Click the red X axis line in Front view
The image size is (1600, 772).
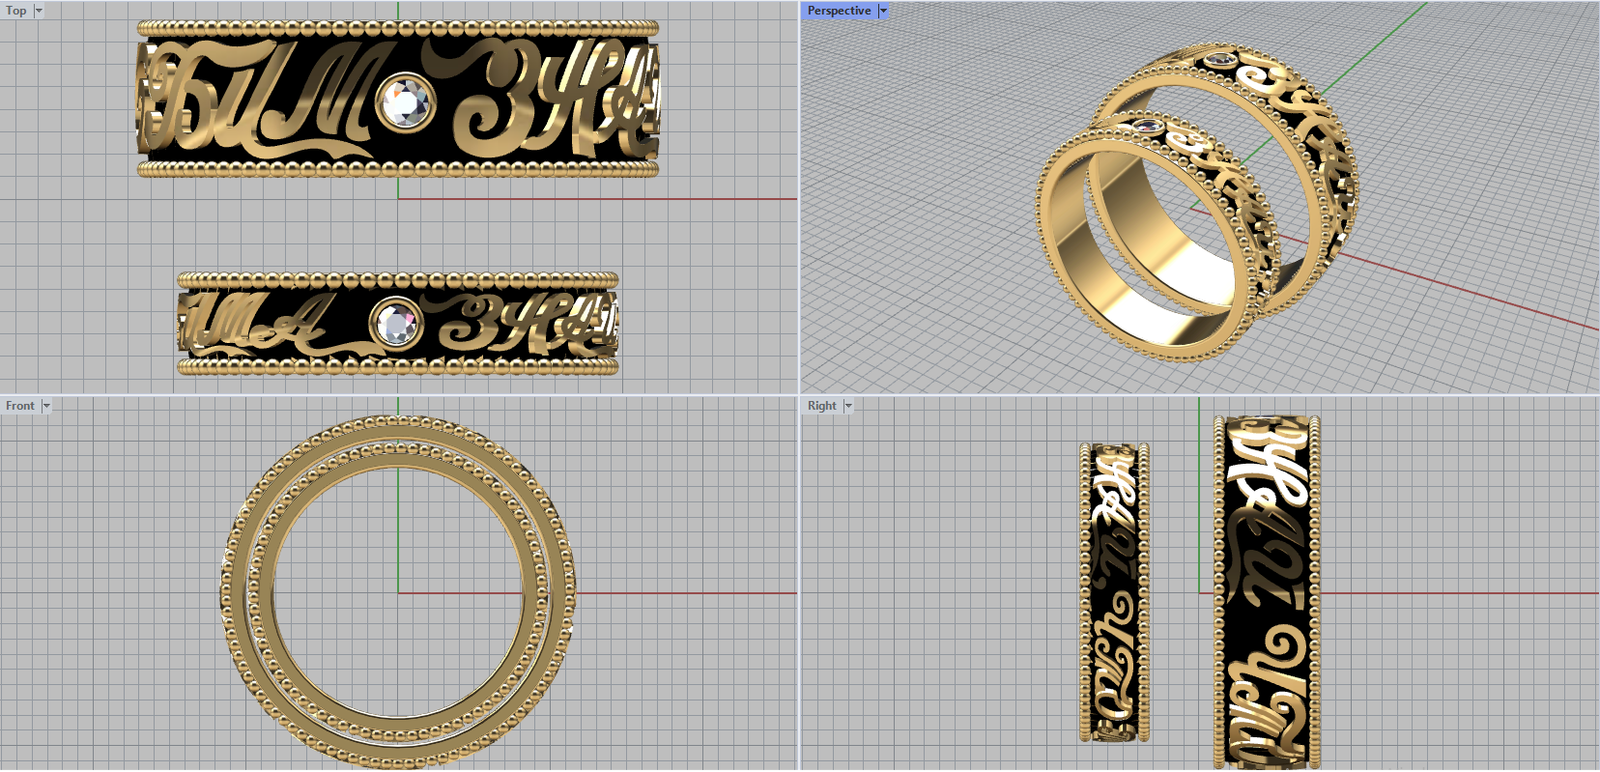click(x=680, y=593)
